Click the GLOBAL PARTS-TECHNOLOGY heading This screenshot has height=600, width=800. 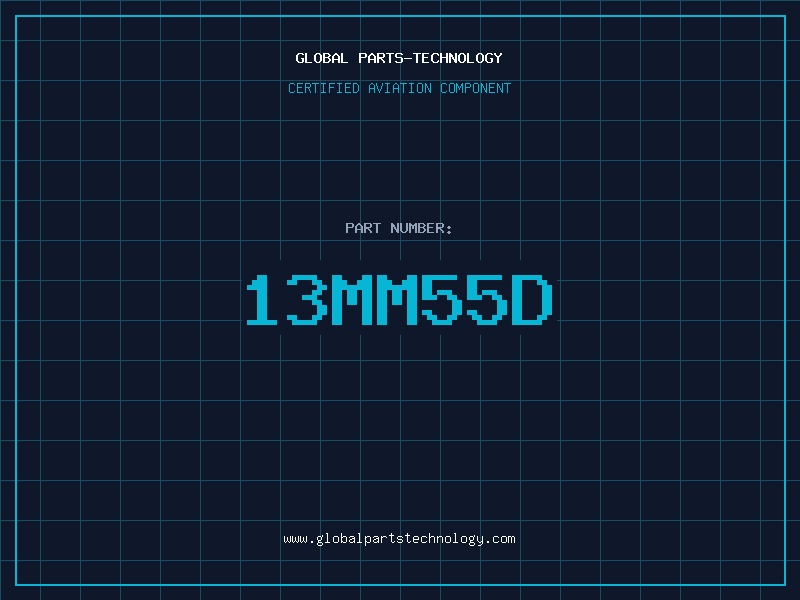[x=399, y=58]
